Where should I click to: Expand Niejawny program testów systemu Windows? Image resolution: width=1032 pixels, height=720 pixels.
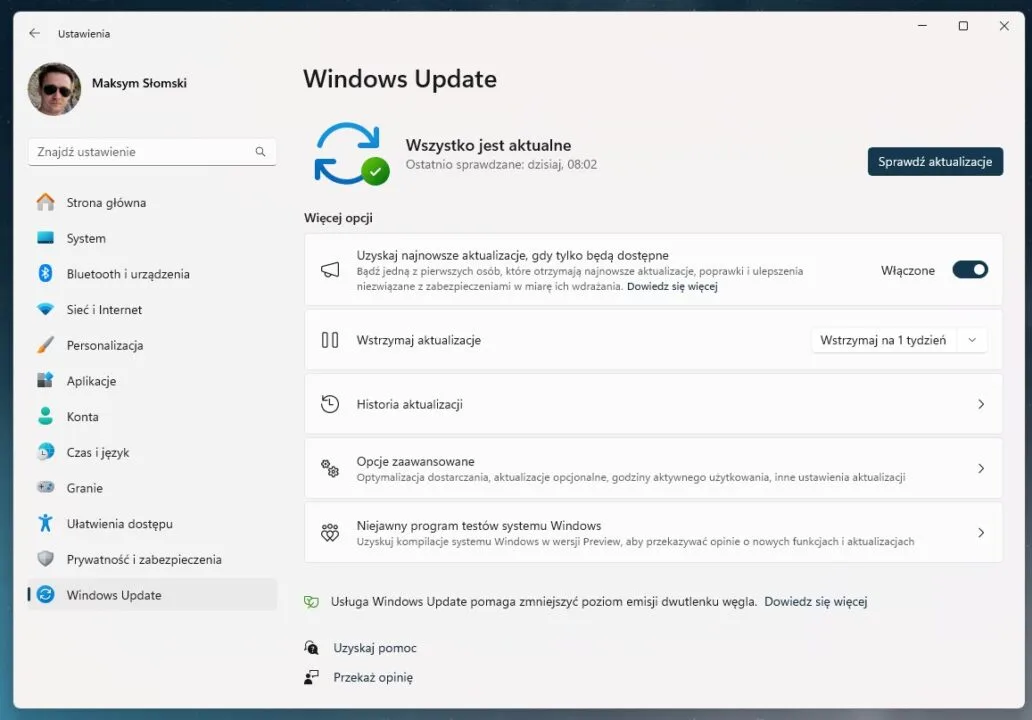[980, 532]
